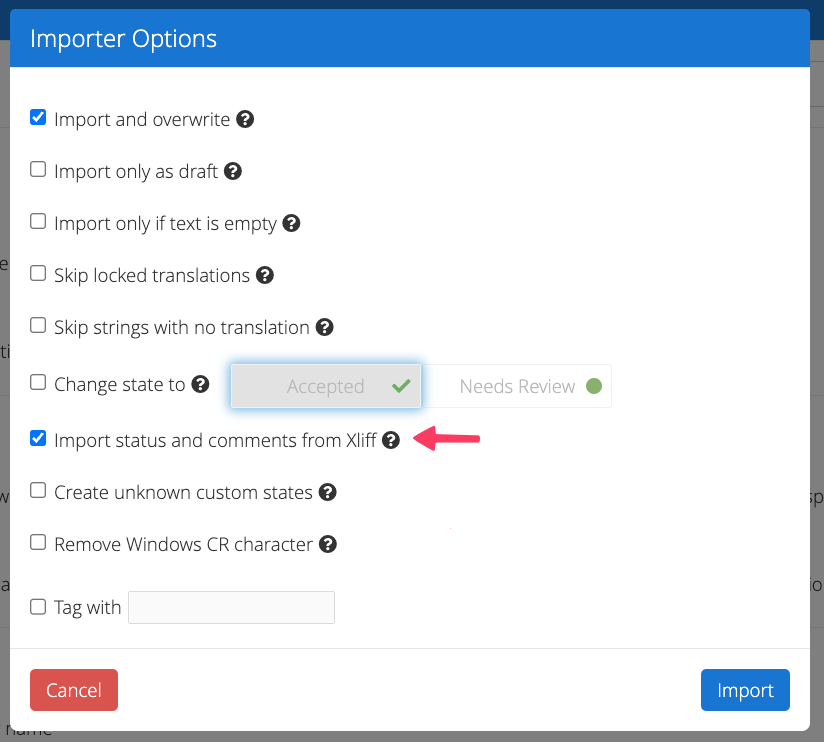Screen dimensions: 824x742
Task: Open help next to Skip strings with no translation
Action: [325, 327]
